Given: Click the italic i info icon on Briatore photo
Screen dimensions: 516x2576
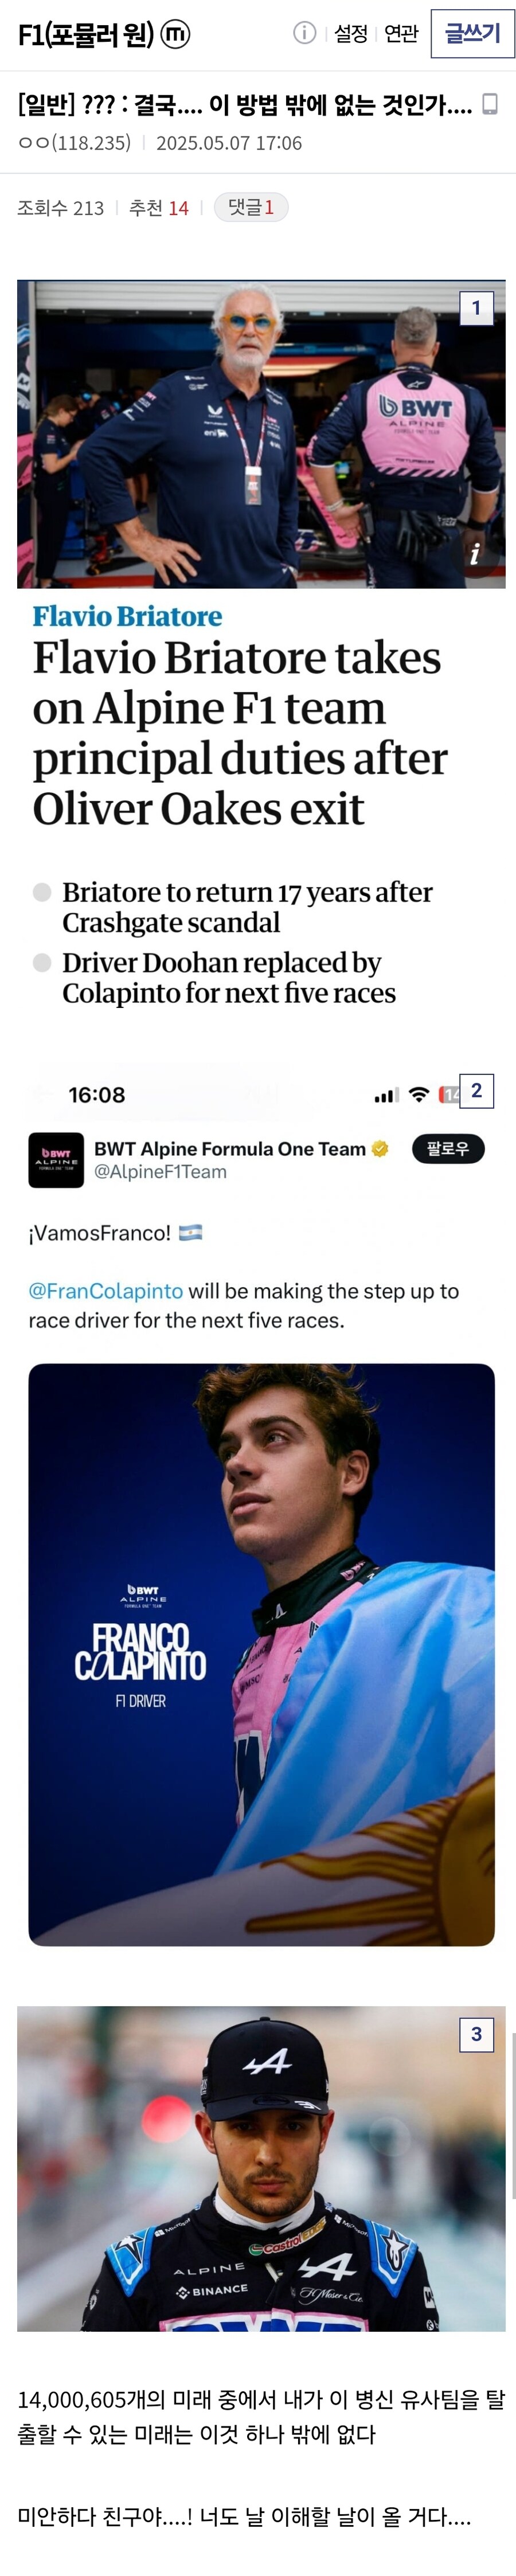Looking at the screenshot, I should (475, 553).
